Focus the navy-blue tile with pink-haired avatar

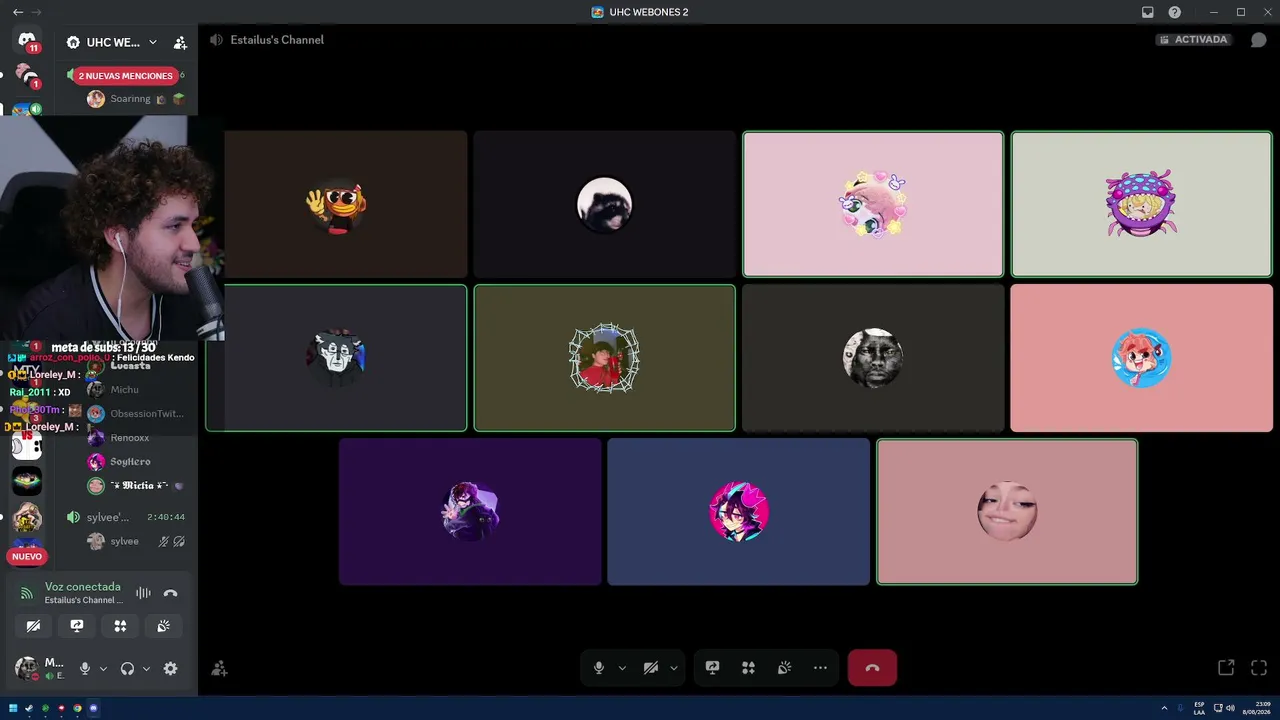(738, 512)
